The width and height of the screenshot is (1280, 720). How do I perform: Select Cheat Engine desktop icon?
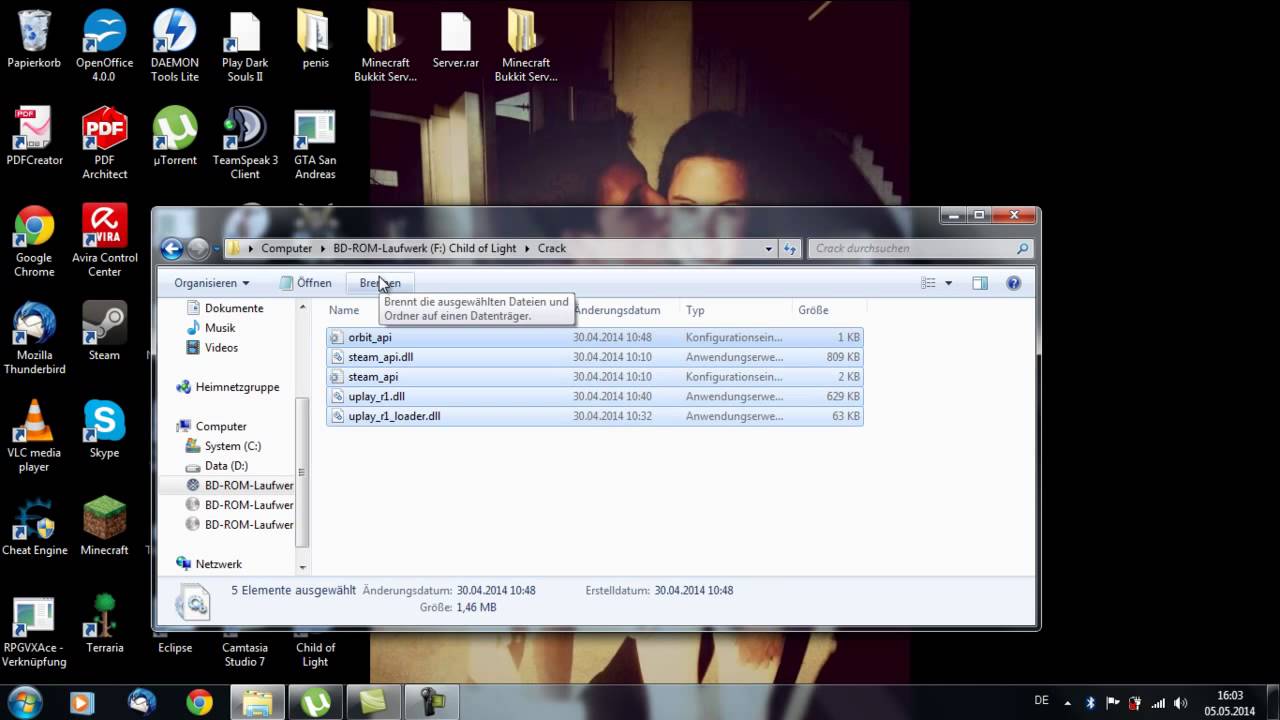coord(34,526)
